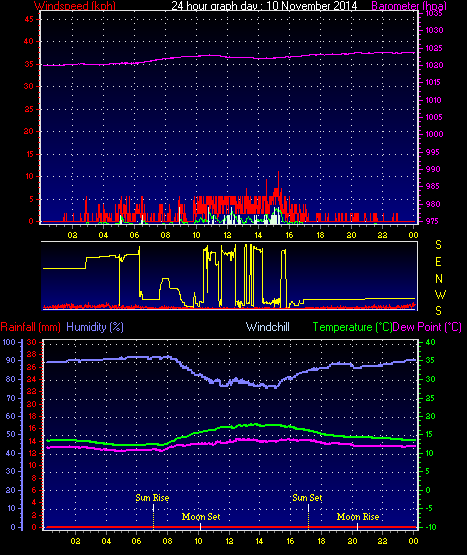The width and height of the screenshot is (467, 555).
Task: Click the 1000 barometer scale value
Action: pos(434,134)
